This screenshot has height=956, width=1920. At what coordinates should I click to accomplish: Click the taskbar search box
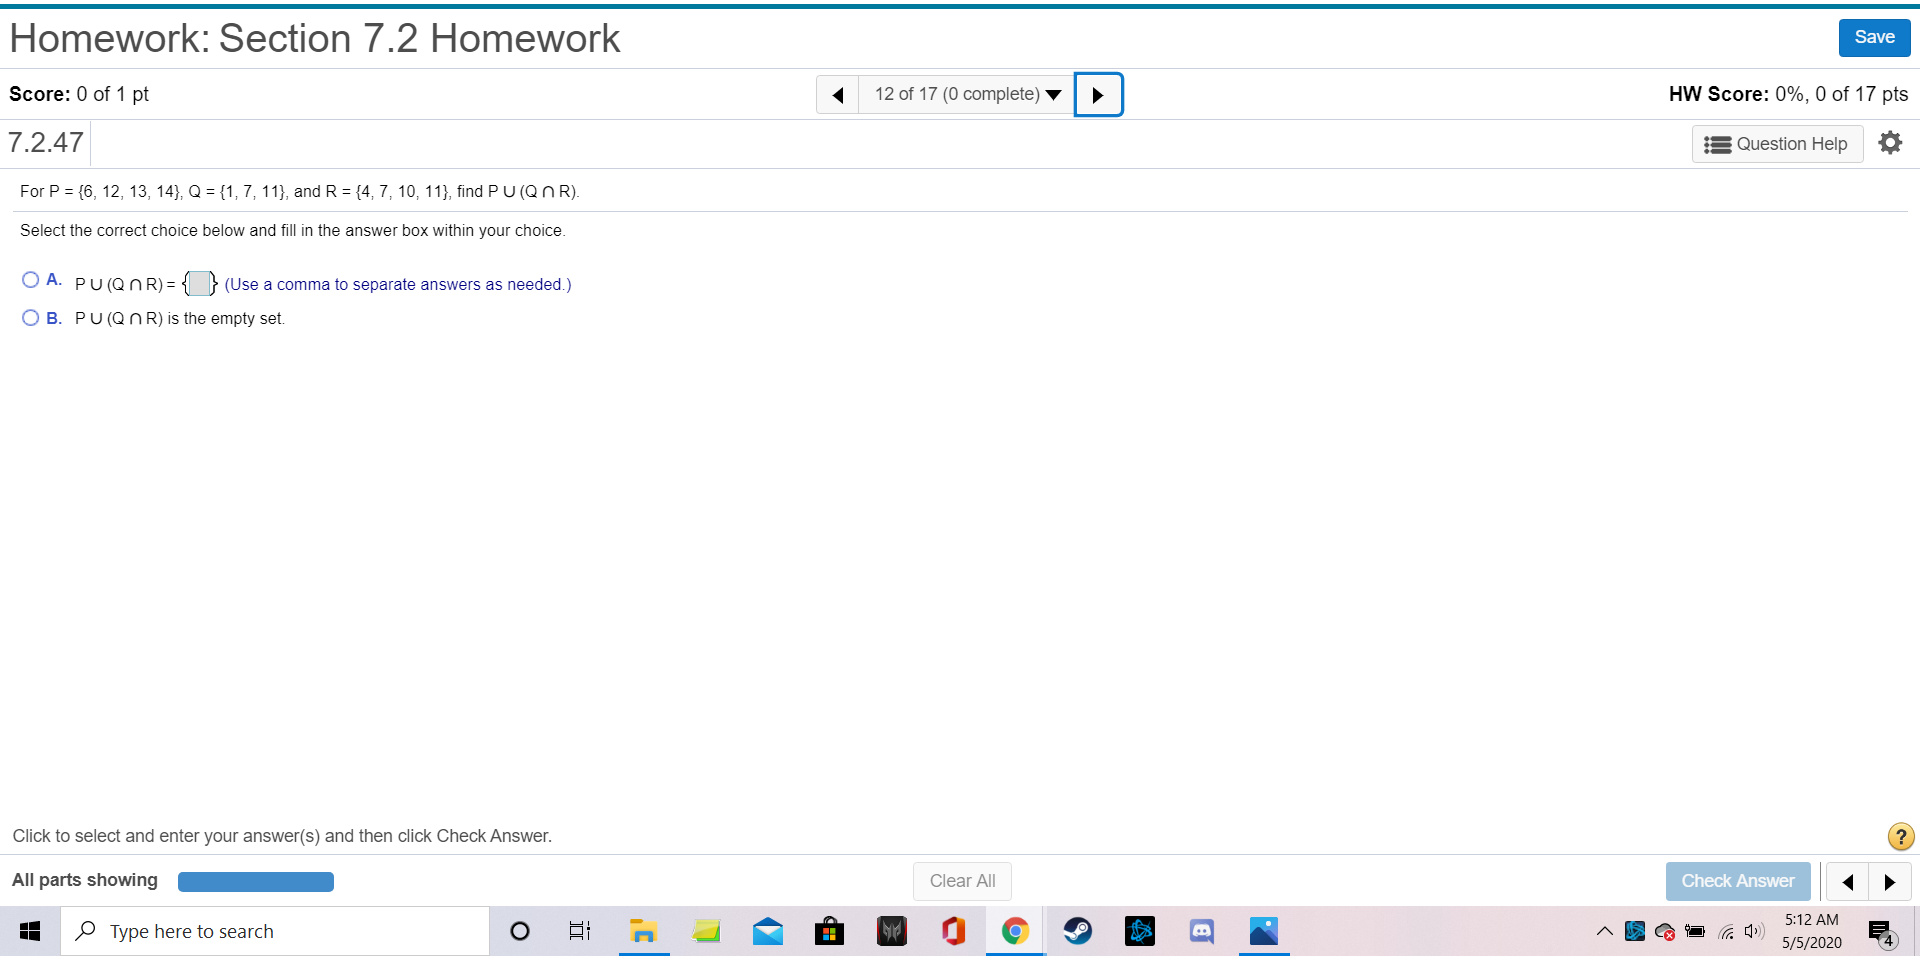pyautogui.click(x=275, y=931)
